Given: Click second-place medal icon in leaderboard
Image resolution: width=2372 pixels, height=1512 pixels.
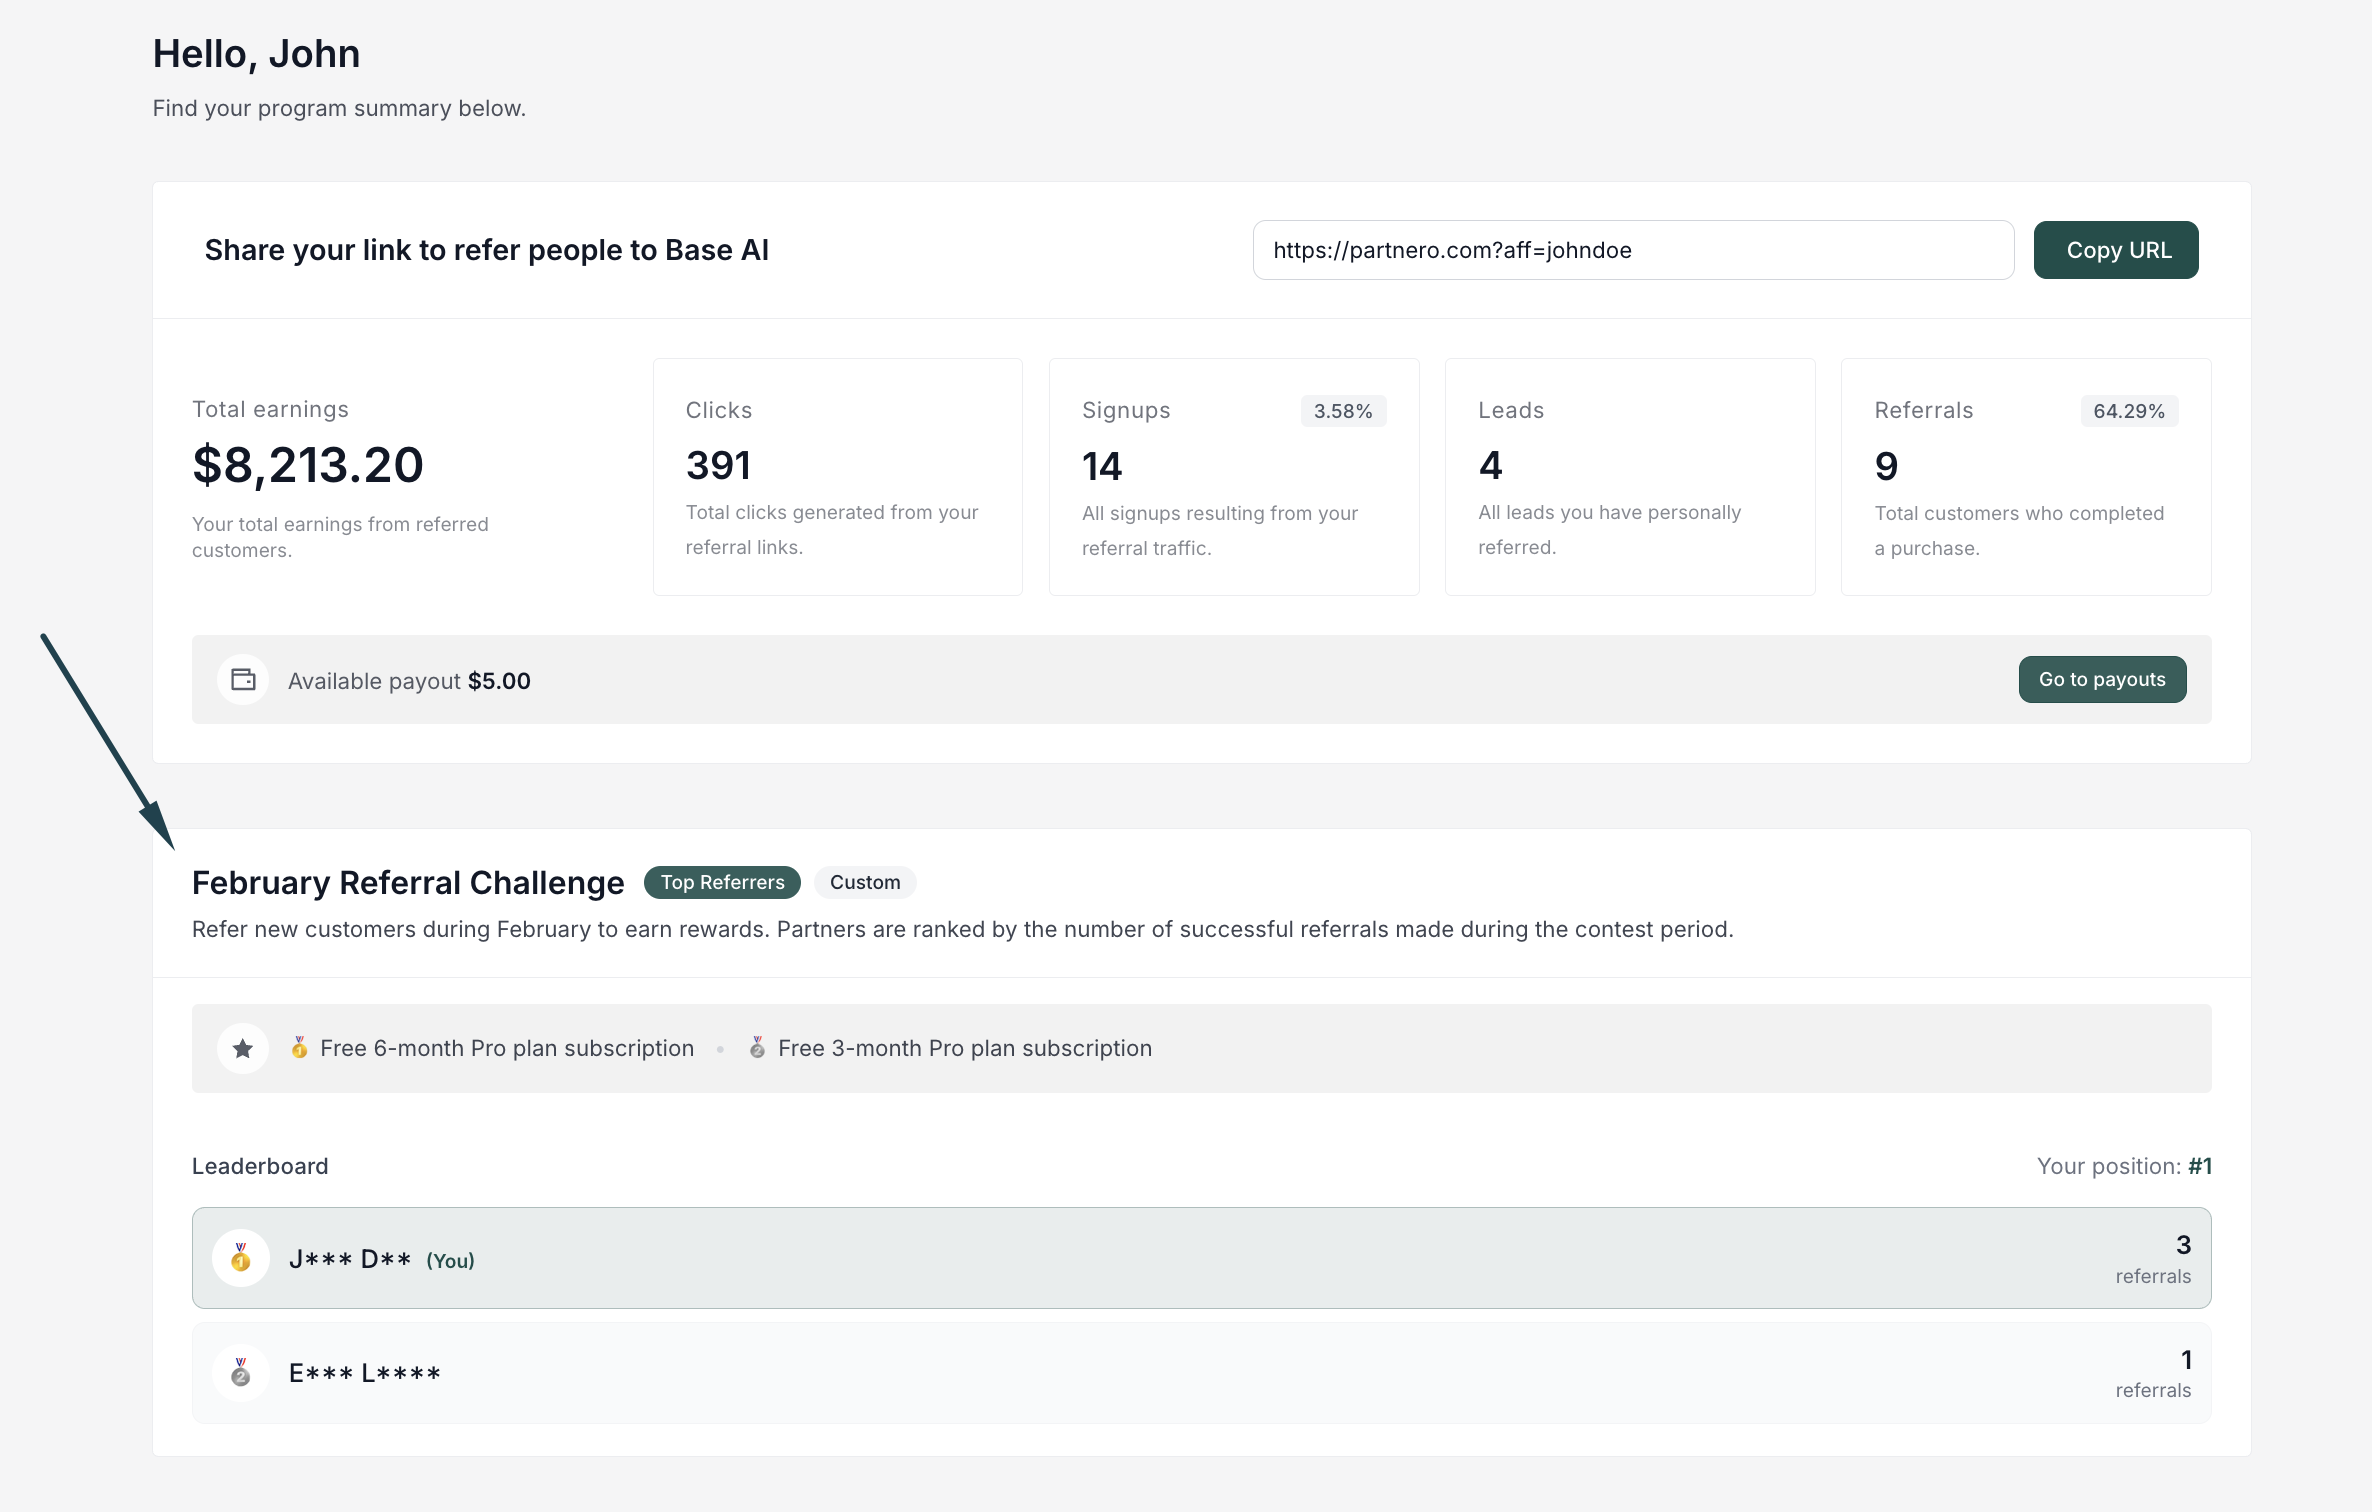Looking at the screenshot, I should [241, 1372].
